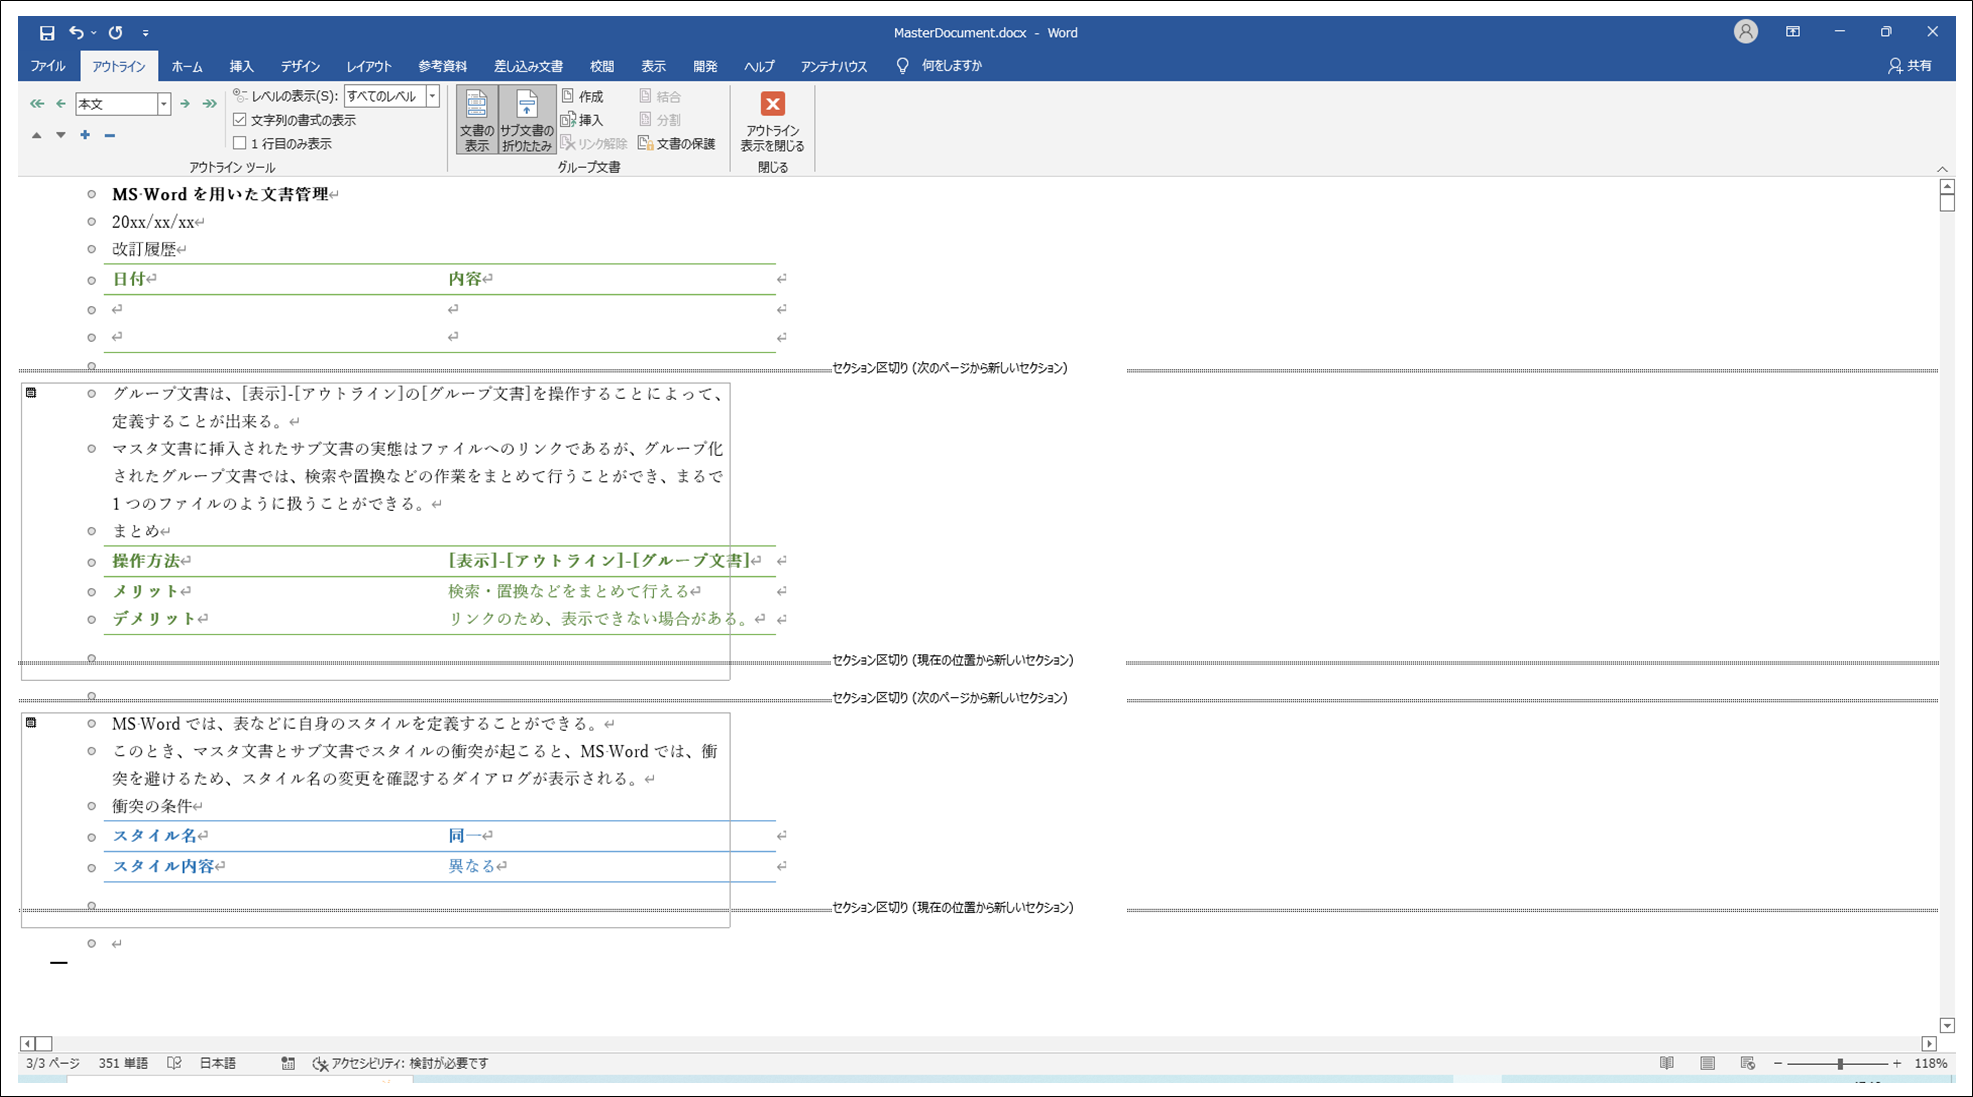Image resolution: width=1973 pixels, height=1097 pixels.
Task: Open subdocument icon next to MS Word では paragraph
Action: pyautogui.click(x=32, y=723)
